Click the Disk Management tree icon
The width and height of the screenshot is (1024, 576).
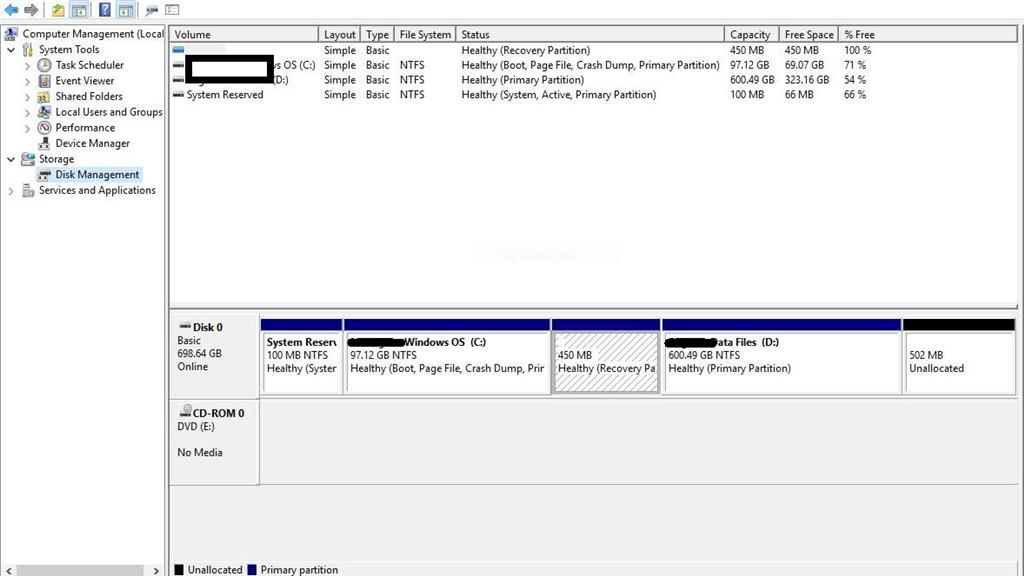pos(44,175)
